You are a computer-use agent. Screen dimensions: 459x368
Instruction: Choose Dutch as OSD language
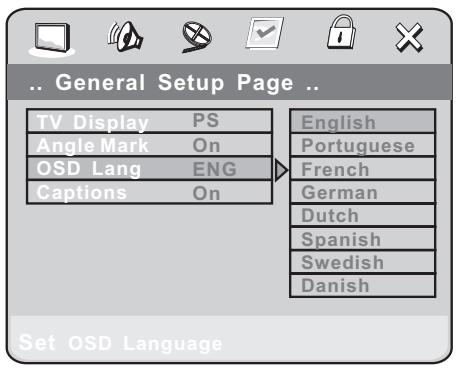click(x=363, y=215)
